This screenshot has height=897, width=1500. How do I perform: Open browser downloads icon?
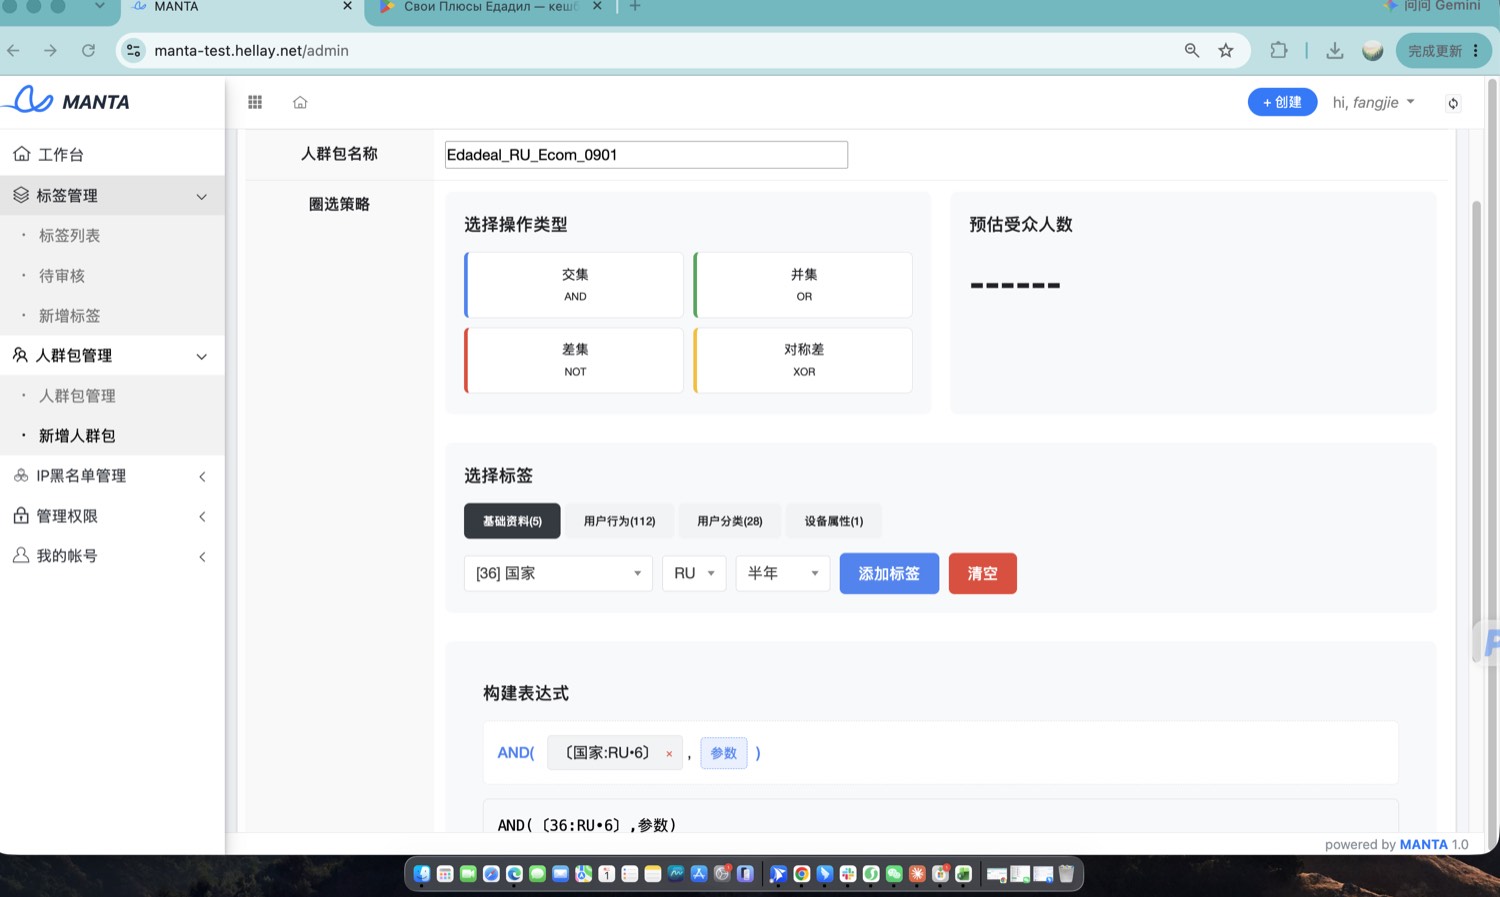[1335, 50]
